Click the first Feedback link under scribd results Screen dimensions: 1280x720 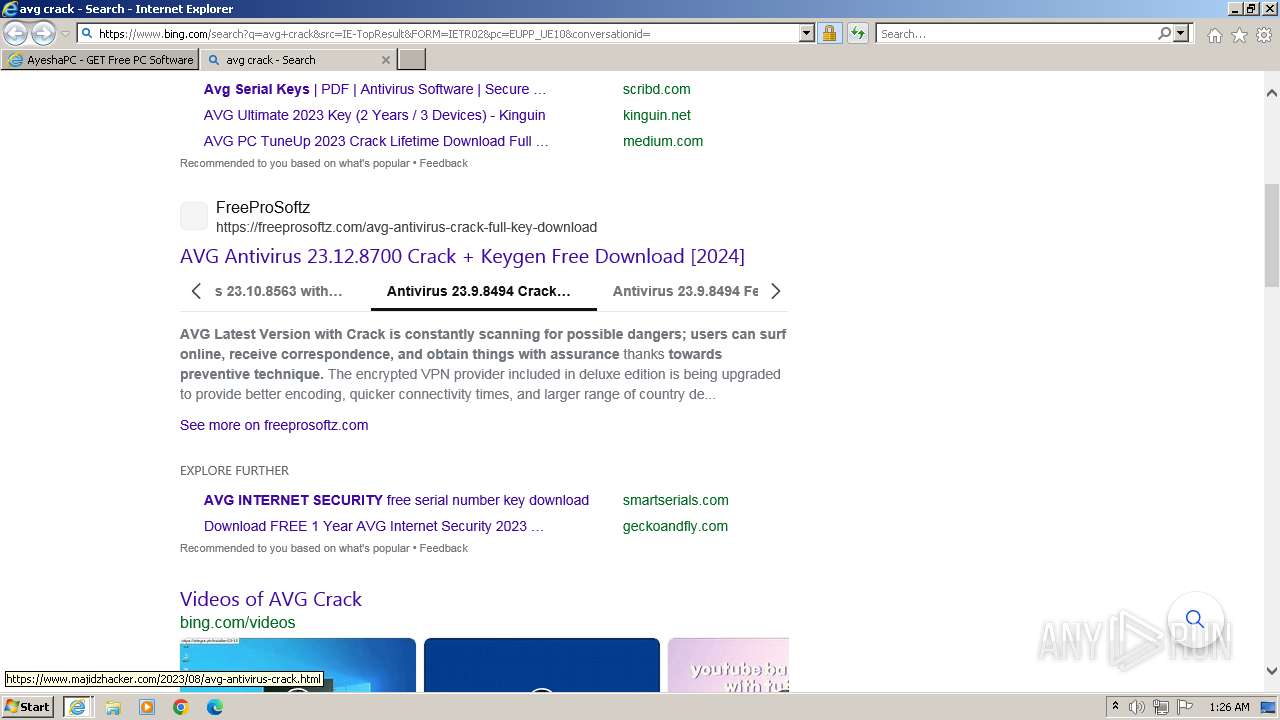pyautogui.click(x=444, y=163)
